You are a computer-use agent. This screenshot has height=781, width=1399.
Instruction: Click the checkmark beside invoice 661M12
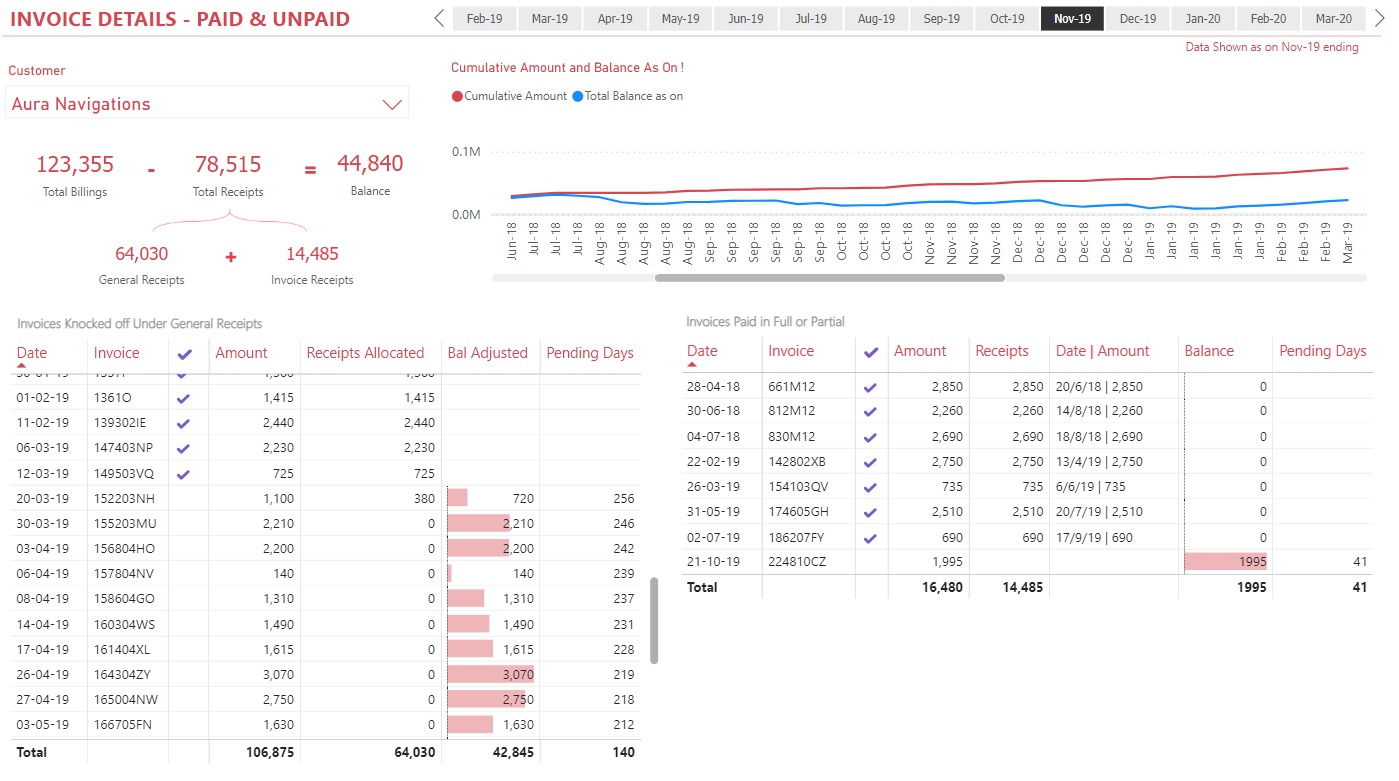click(x=871, y=387)
